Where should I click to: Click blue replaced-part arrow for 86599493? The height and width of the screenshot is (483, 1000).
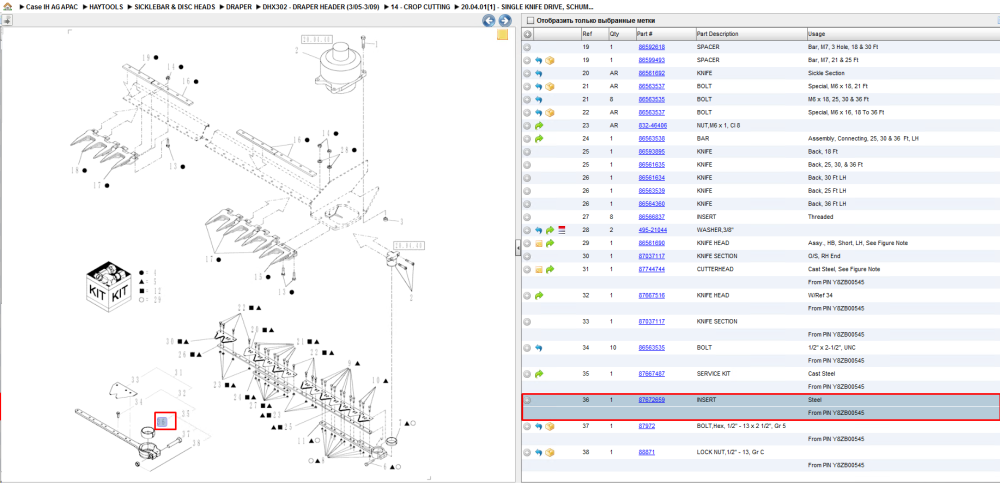coord(539,60)
